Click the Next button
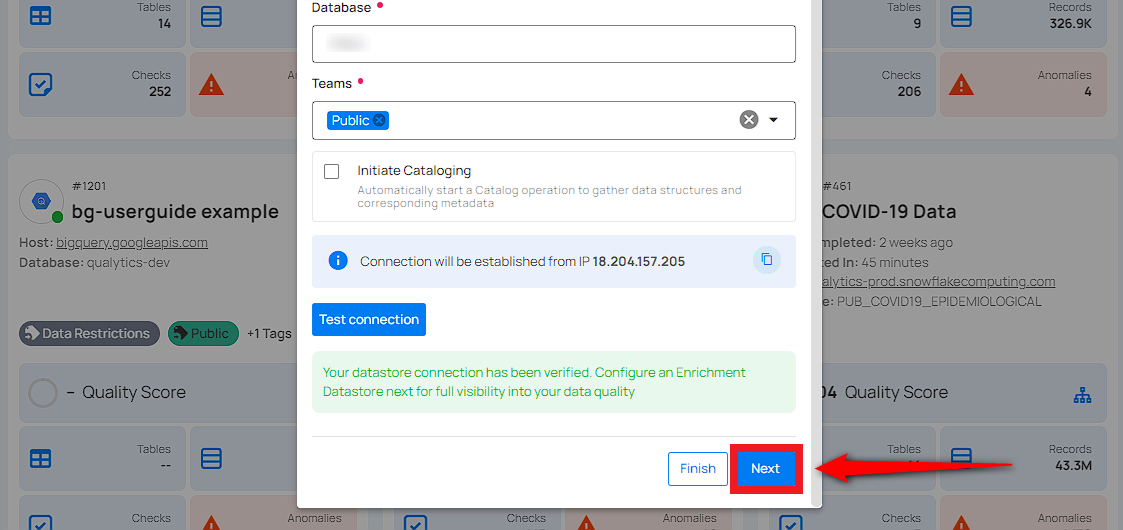Screen dimensions: 1123x530 tap(765, 469)
